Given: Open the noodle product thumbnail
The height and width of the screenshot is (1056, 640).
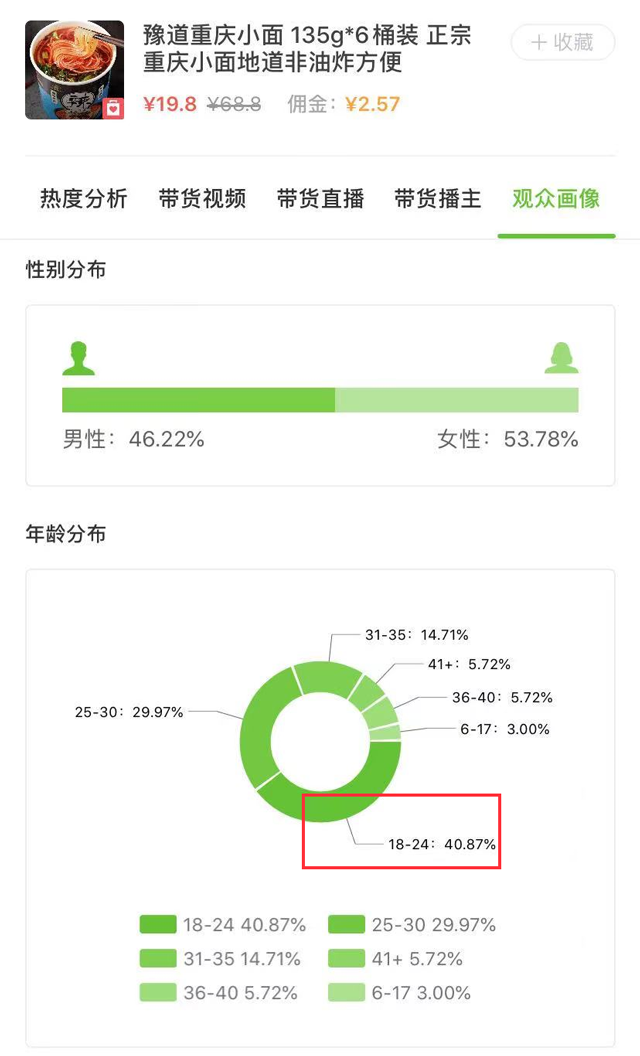Looking at the screenshot, I should (x=75, y=70).
